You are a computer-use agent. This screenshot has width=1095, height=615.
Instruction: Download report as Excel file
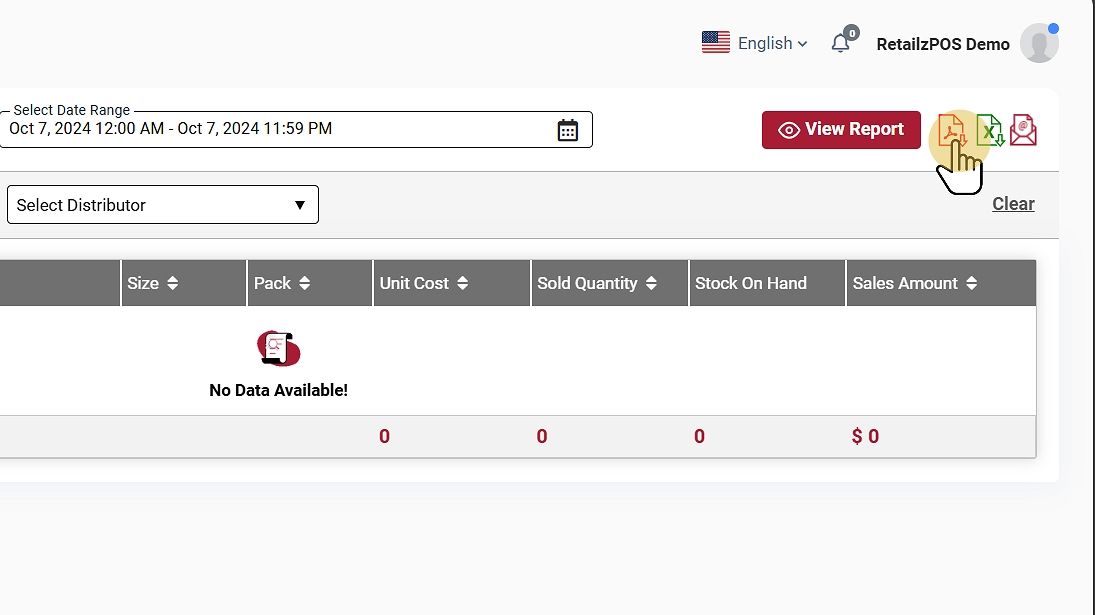pyautogui.click(x=990, y=130)
